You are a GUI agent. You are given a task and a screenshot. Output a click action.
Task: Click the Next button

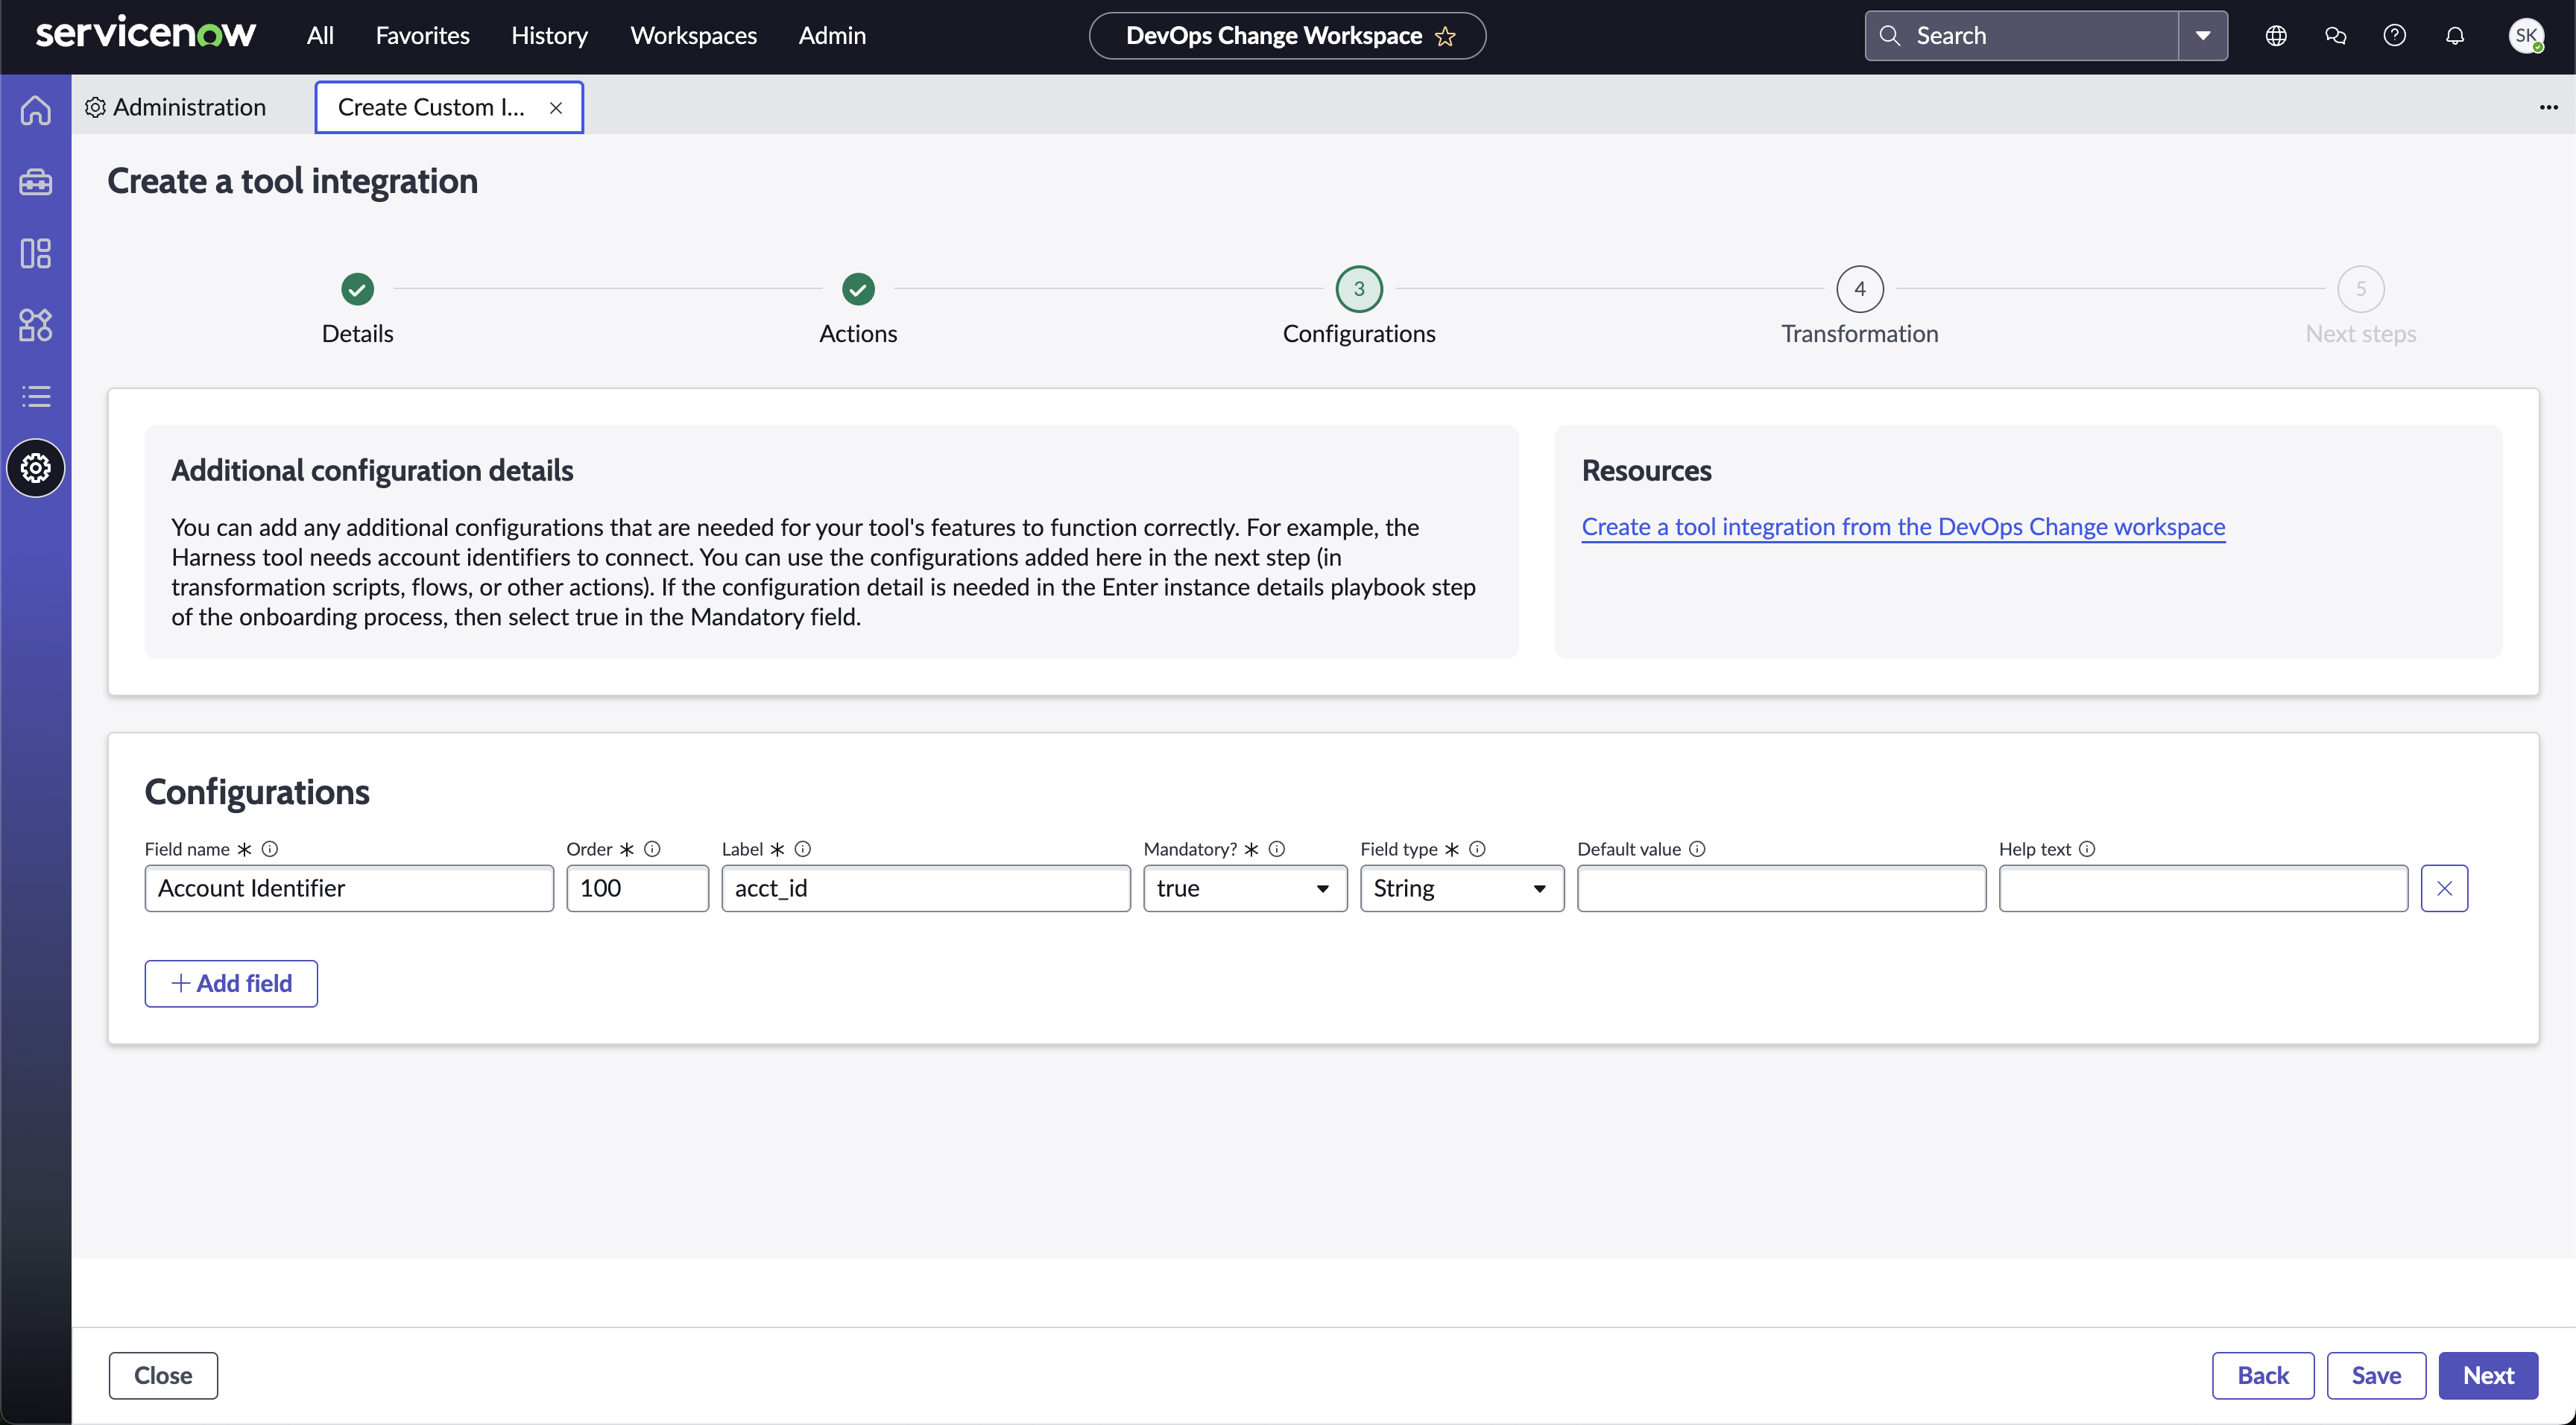pyautogui.click(x=2488, y=1375)
